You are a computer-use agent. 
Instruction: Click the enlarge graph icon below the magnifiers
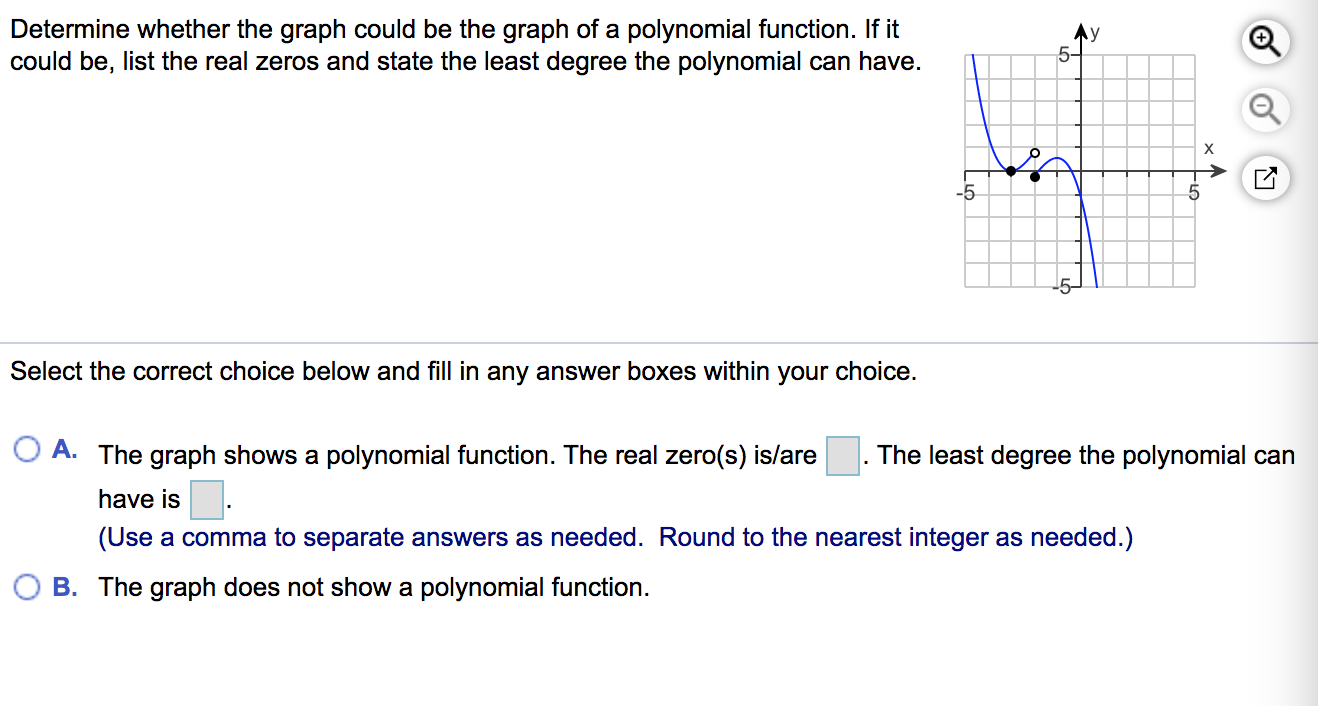pyautogui.click(x=1264, y=178)
